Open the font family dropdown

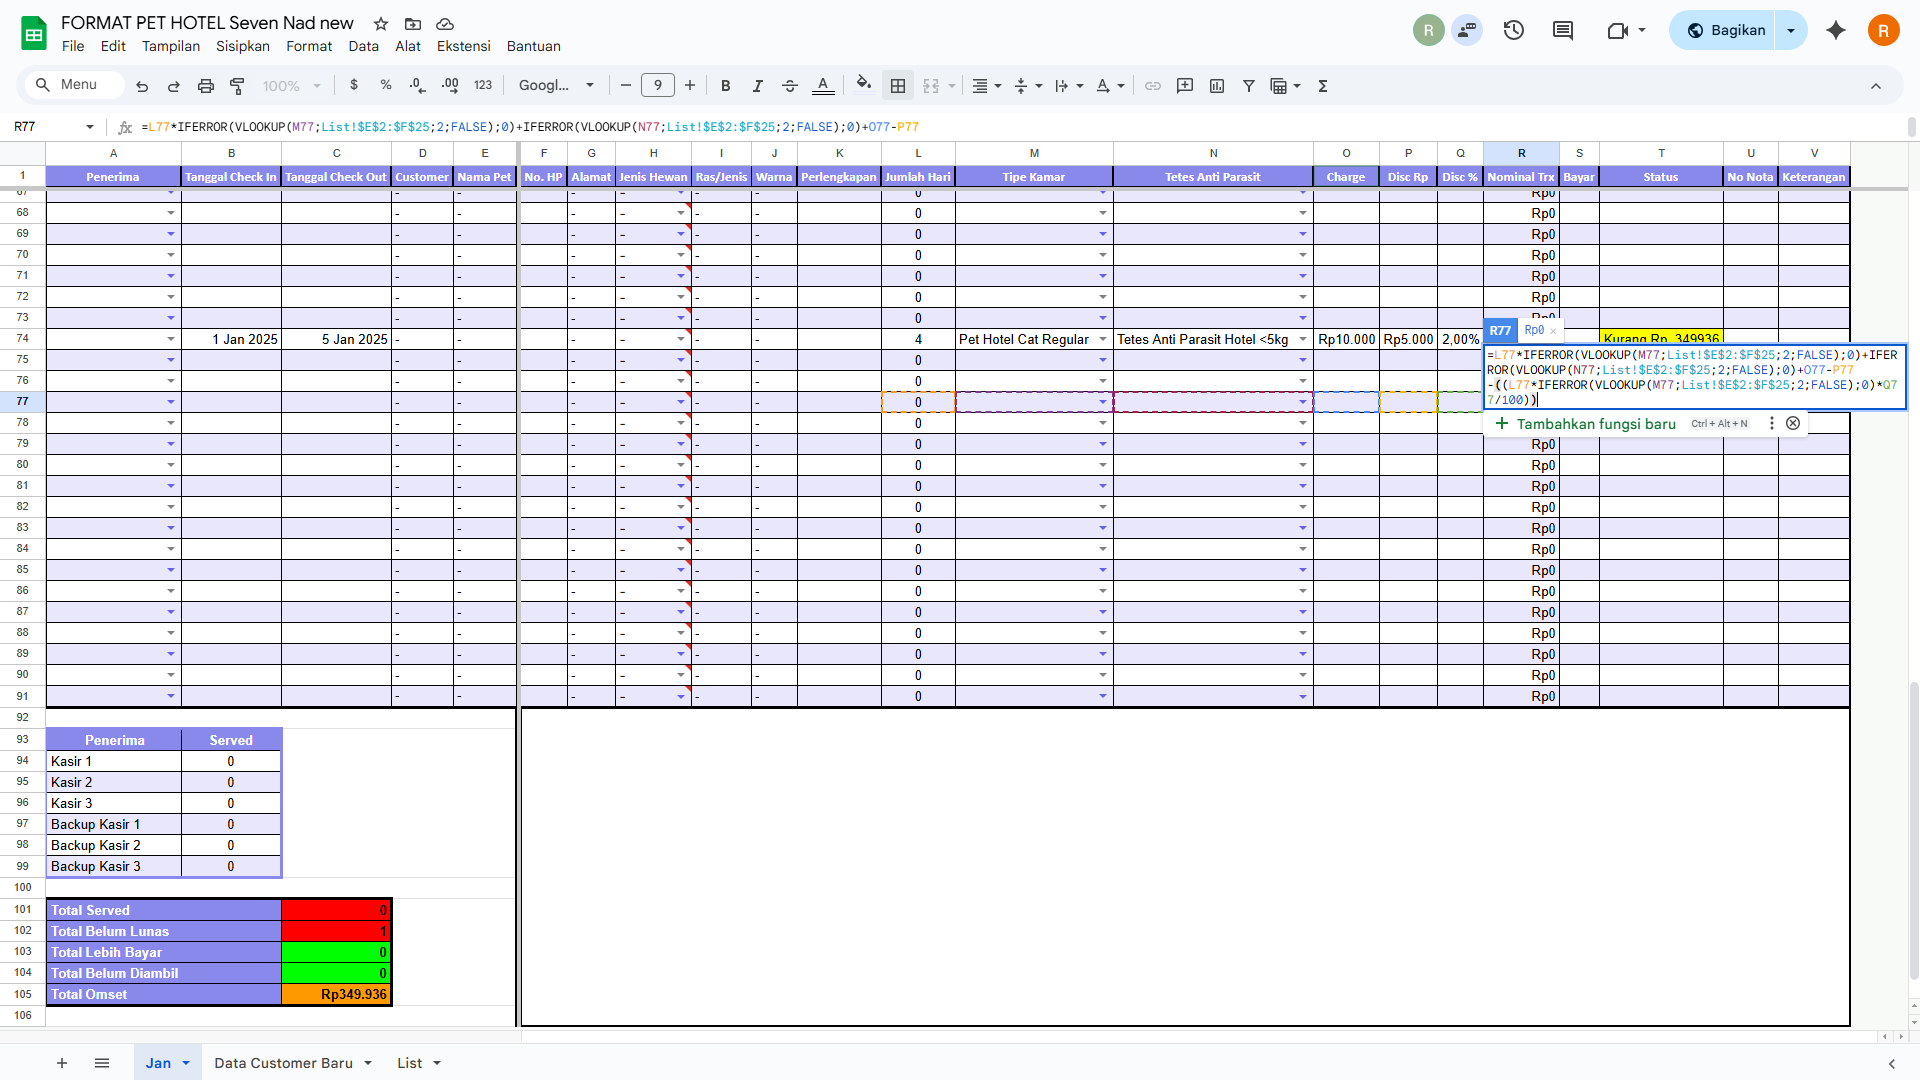[556, 86]
